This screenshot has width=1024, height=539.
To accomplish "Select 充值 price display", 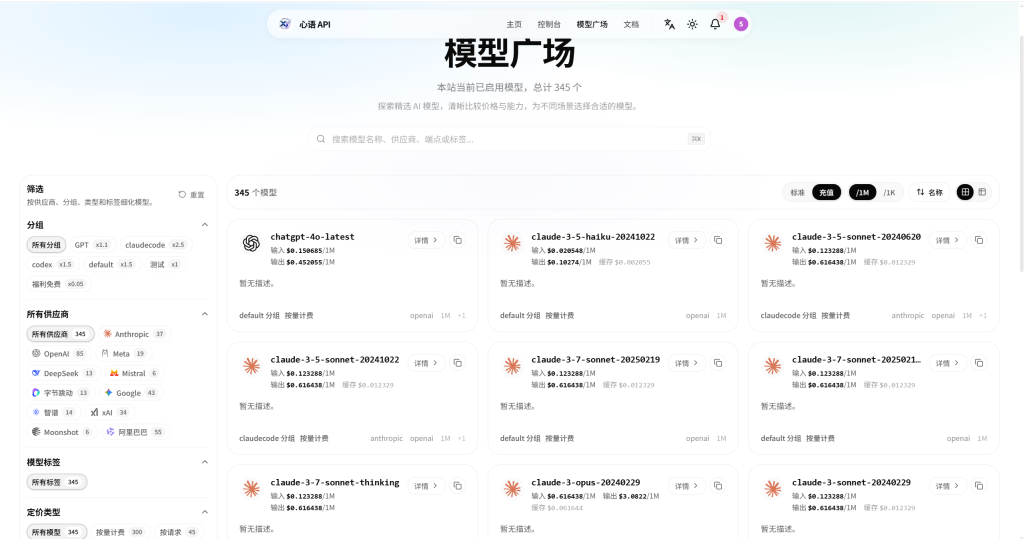I will [827, 193].
